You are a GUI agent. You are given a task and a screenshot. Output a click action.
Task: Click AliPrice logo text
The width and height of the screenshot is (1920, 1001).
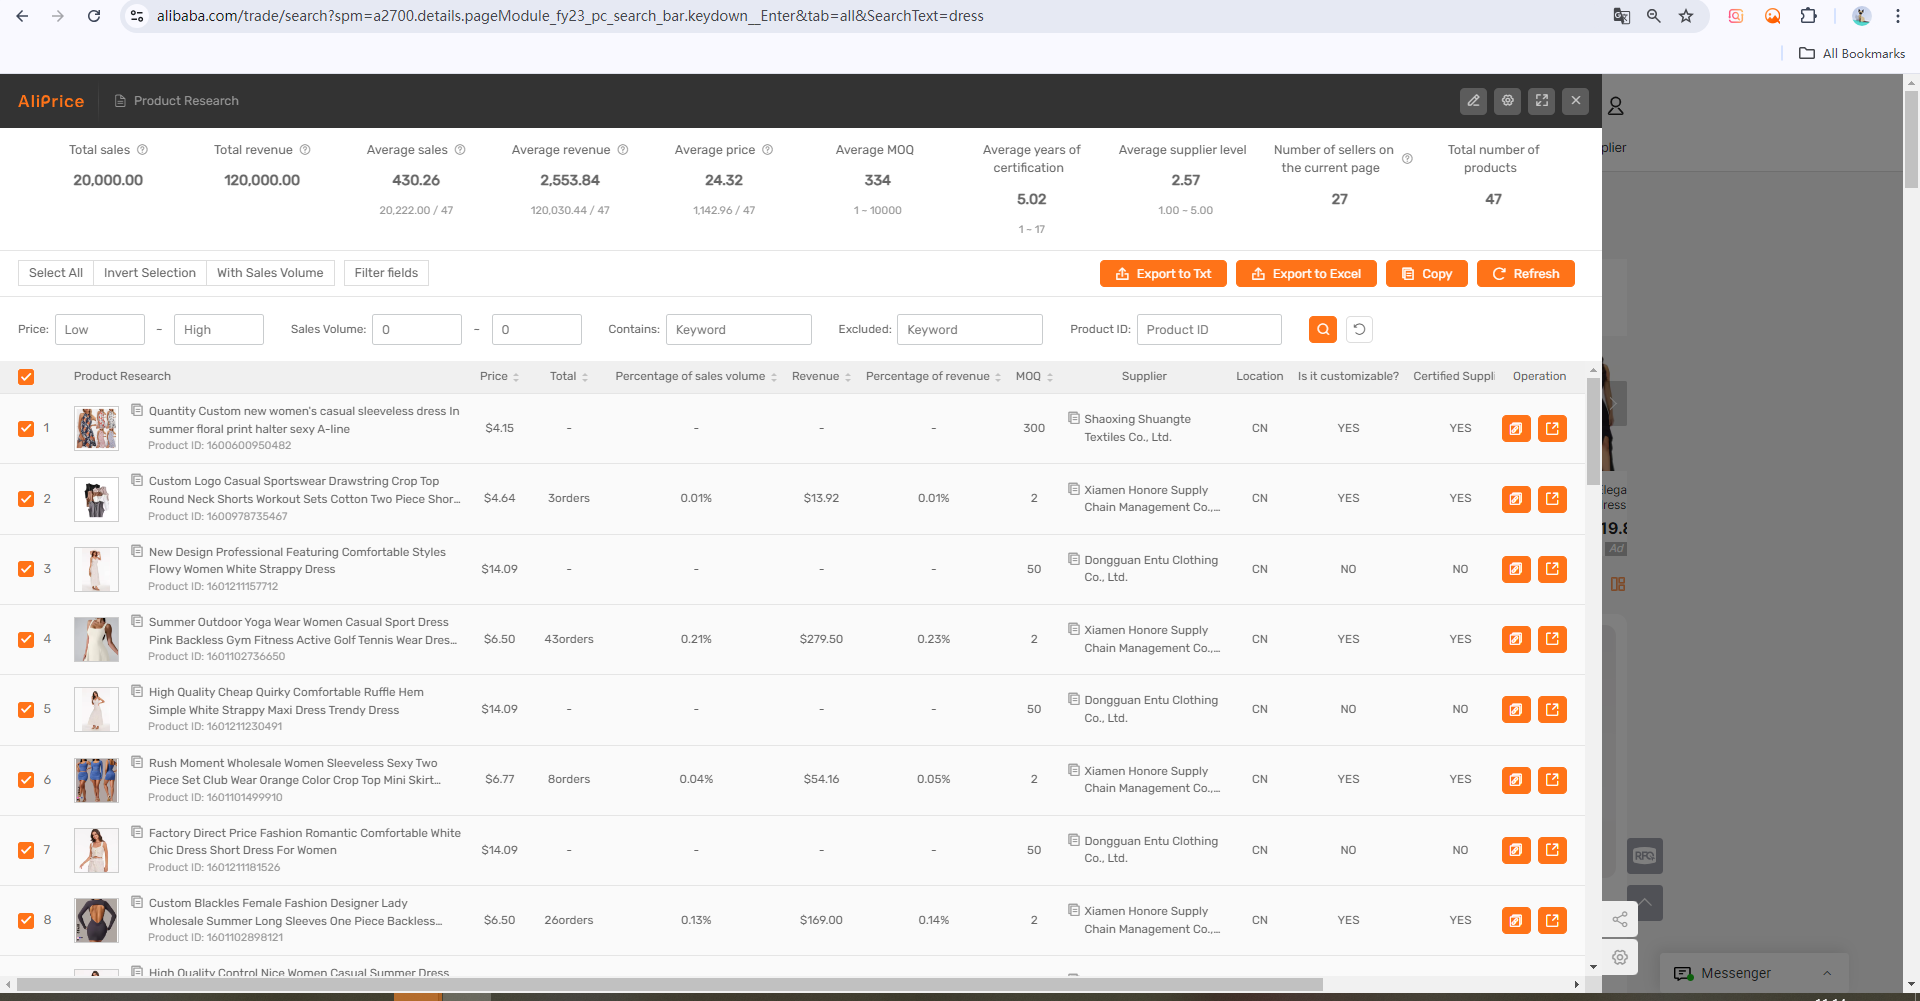[x=51, y=101]
